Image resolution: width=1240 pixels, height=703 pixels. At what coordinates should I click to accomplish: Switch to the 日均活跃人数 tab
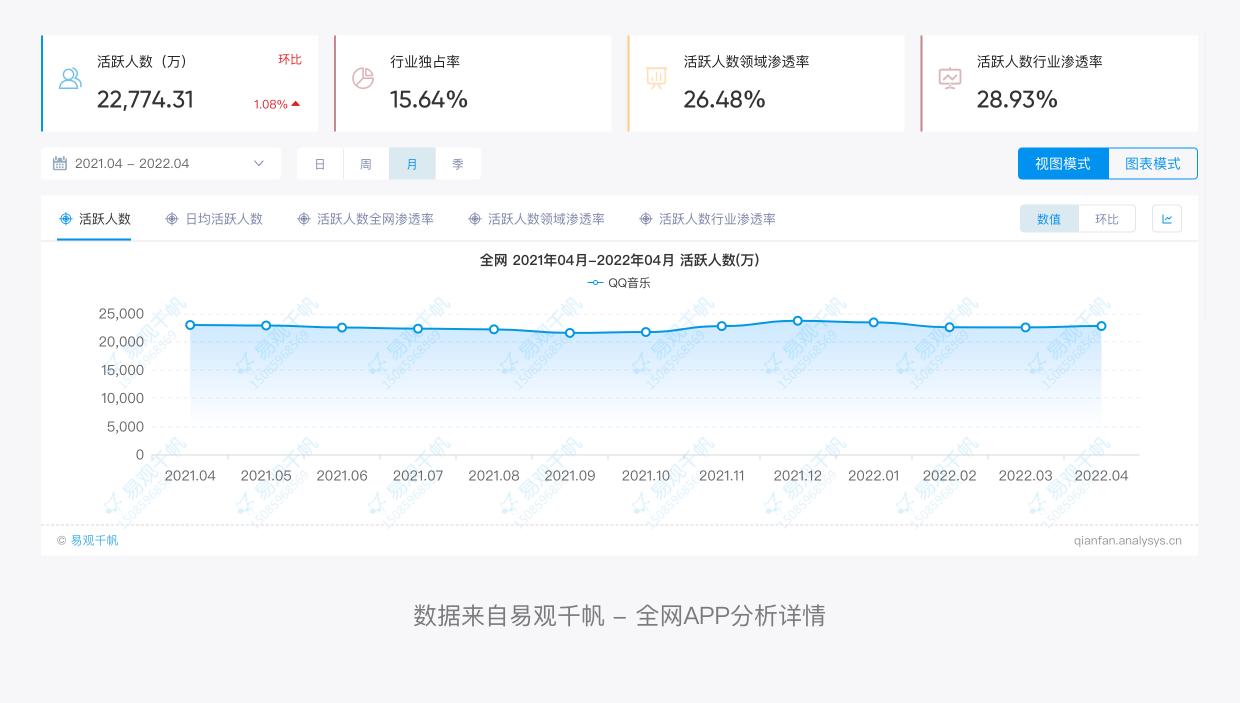click(x=222, y=218)
